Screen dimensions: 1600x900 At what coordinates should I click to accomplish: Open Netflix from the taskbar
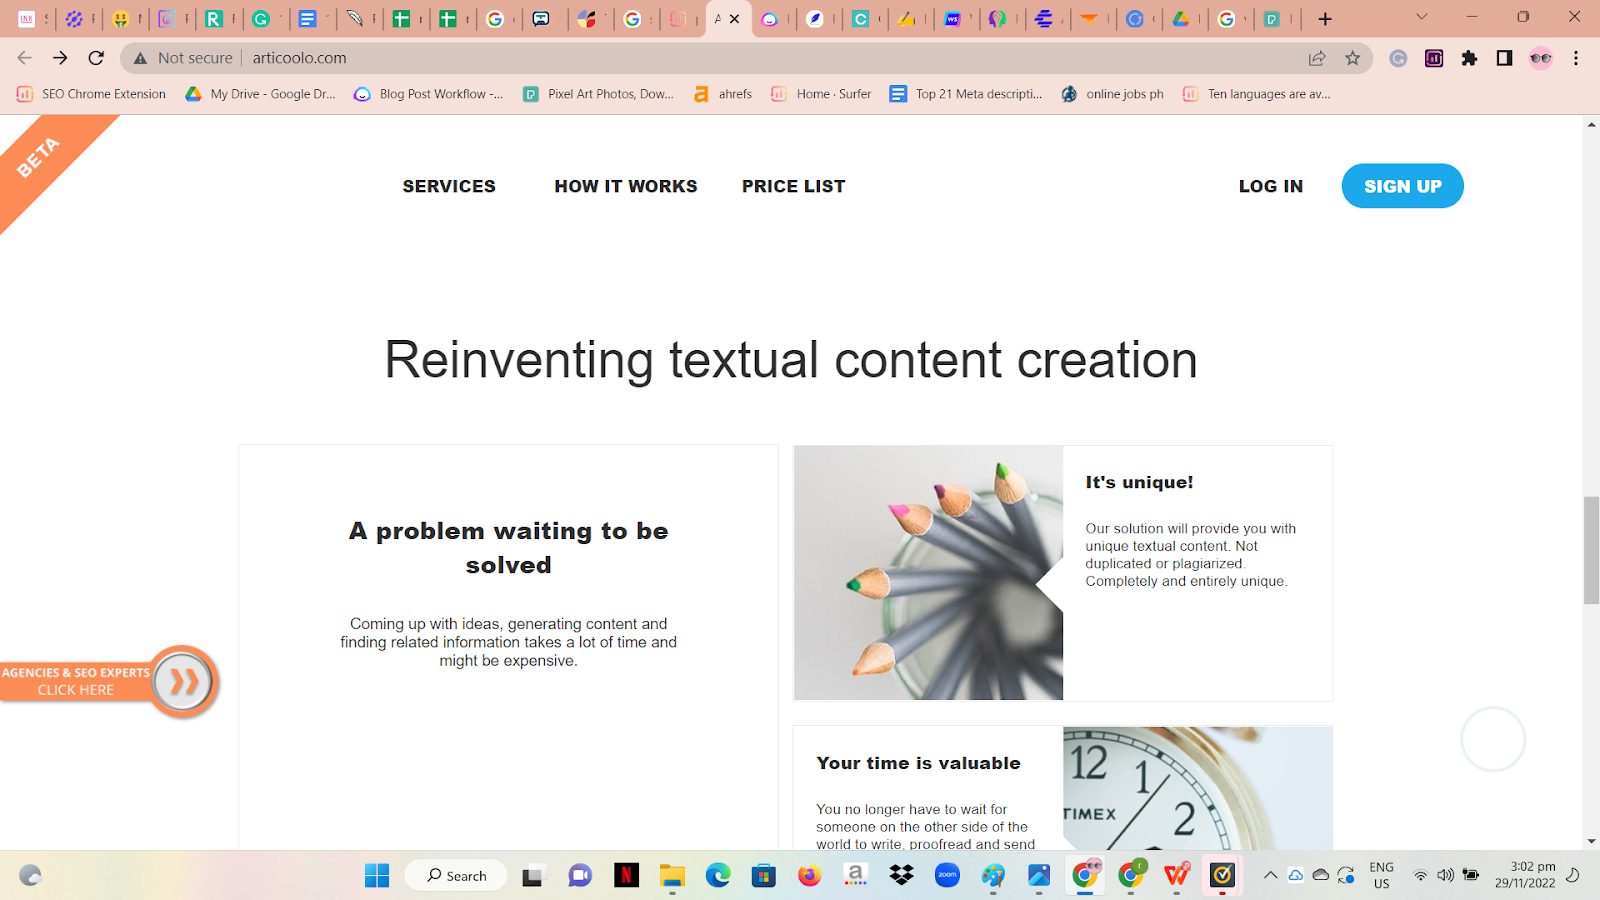(626, 876)
